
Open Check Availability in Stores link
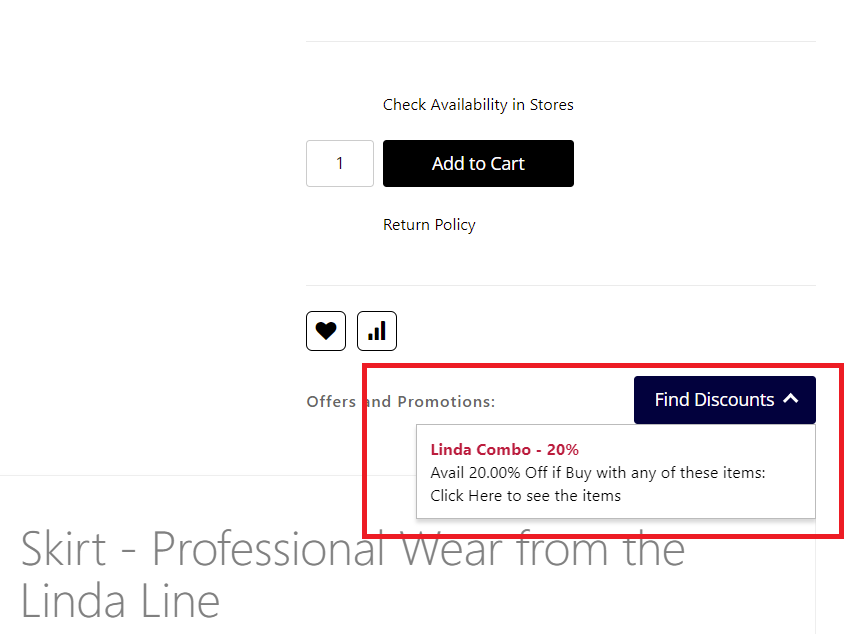pos(478,105)
